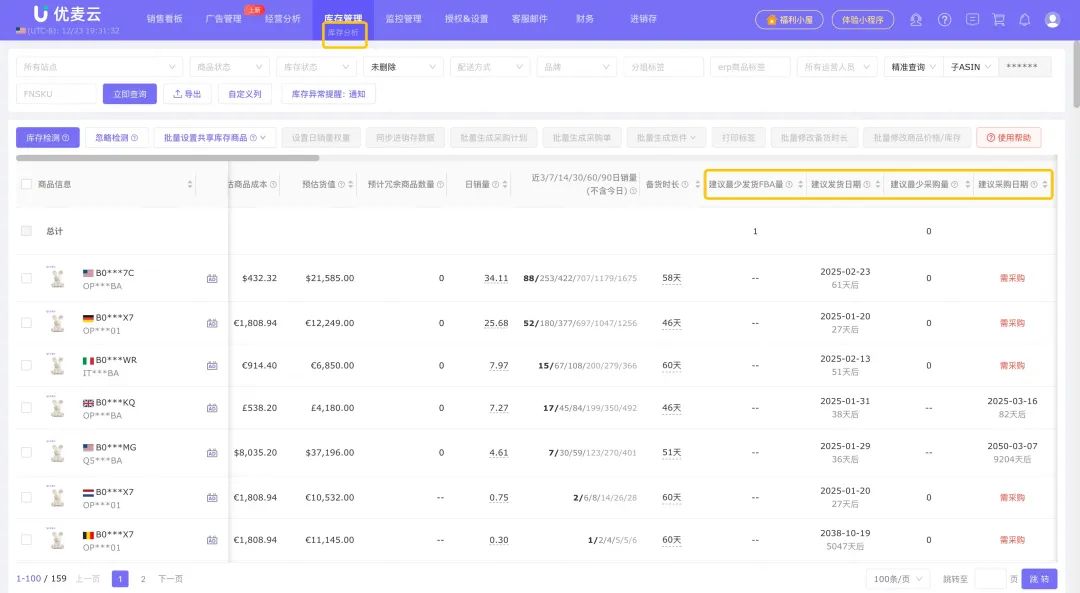Screen dimensions: 1080x593
Task: Sort by 日销量 column arrows
Action: pyautogui.click(x=505, y=185)
